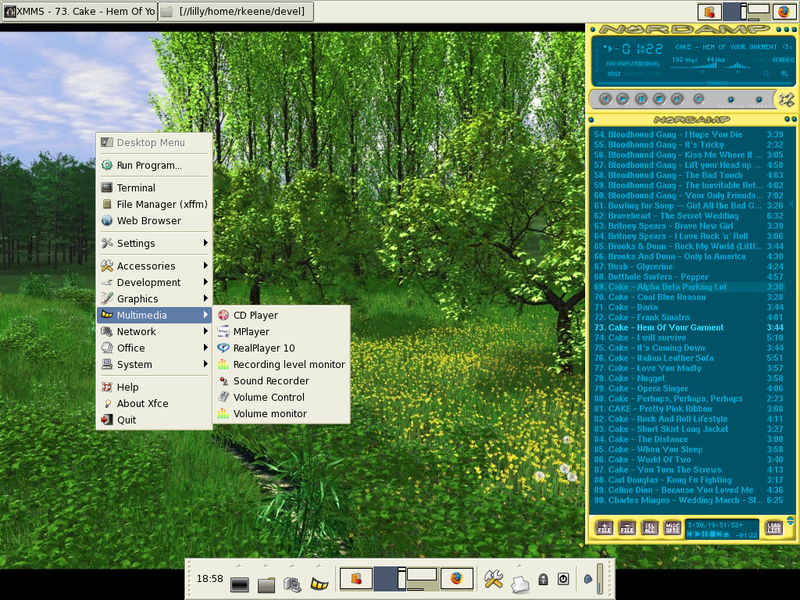Open Terminal from the desktop menu
Viewport: 800px width, 600px height.
point(154,187)
